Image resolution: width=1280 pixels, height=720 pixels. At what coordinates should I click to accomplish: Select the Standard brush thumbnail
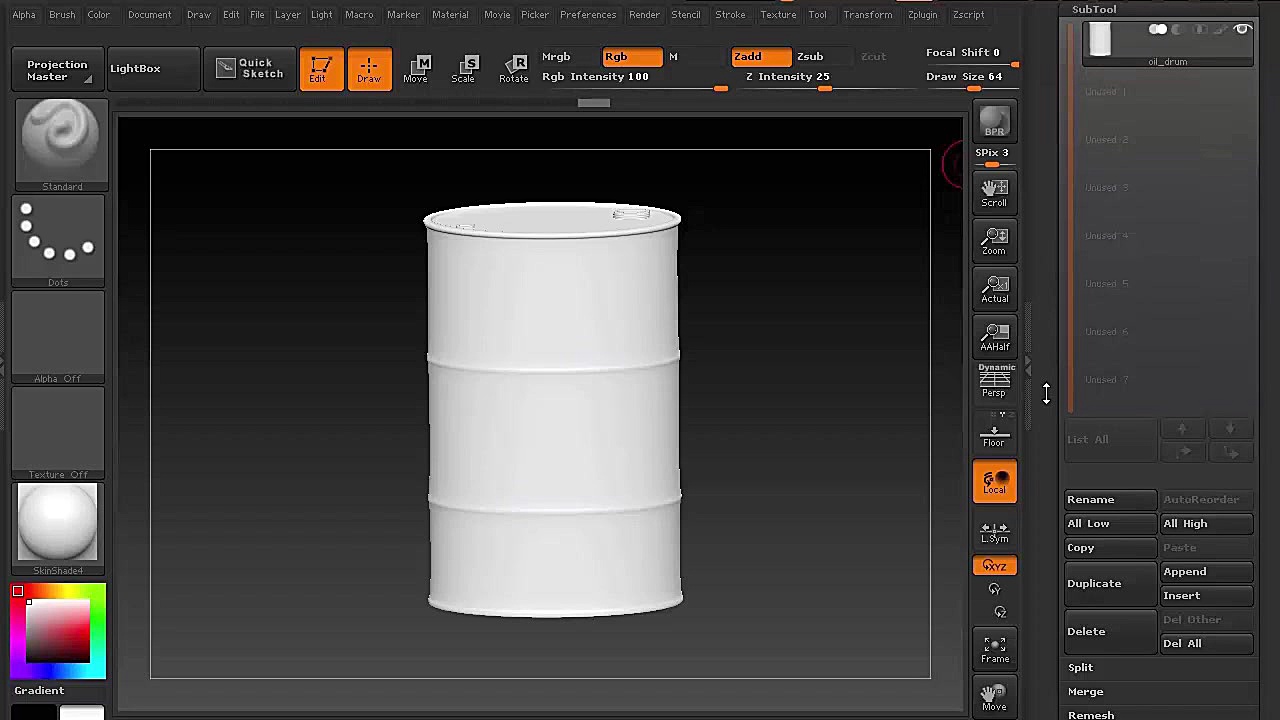[x=61, y=137]
